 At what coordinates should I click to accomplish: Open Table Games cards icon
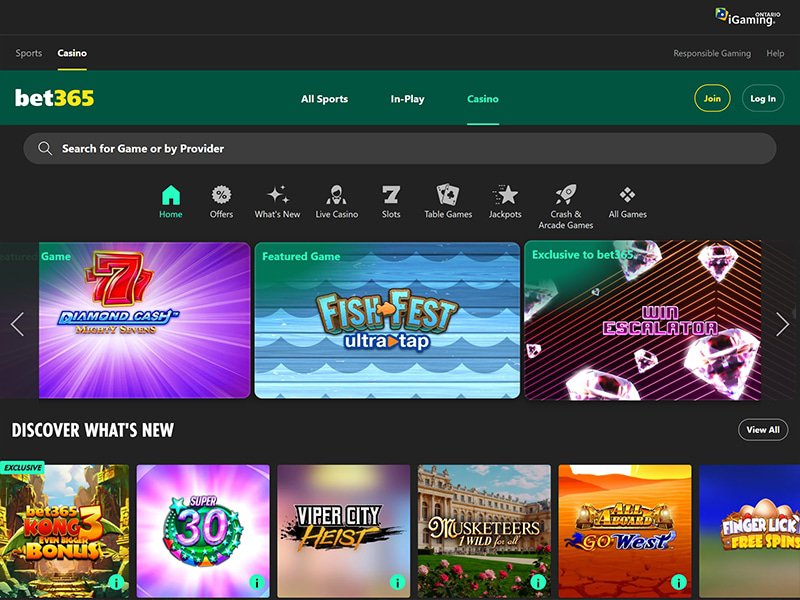coord(448,194)
